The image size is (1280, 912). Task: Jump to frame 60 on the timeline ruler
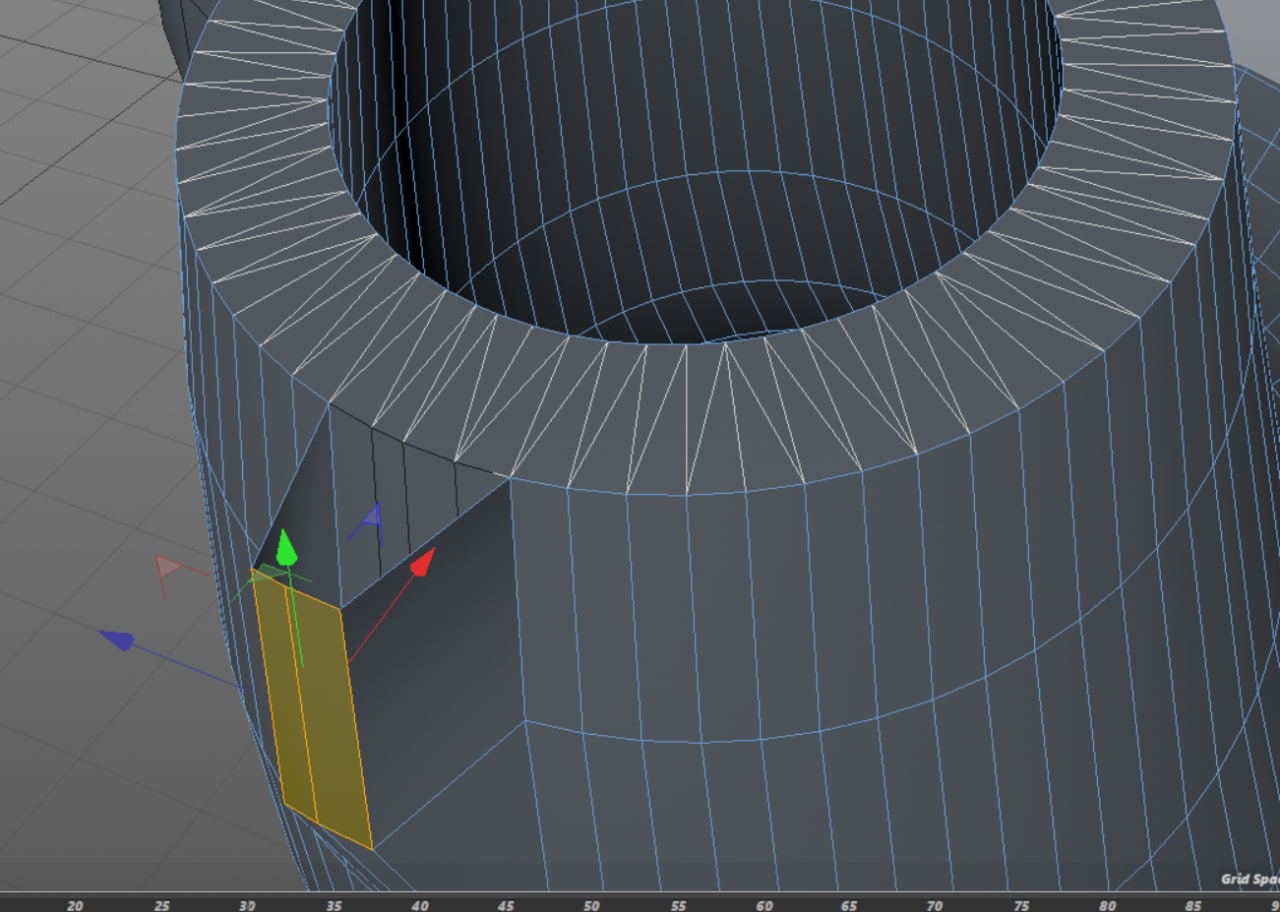tap(763, 905)
